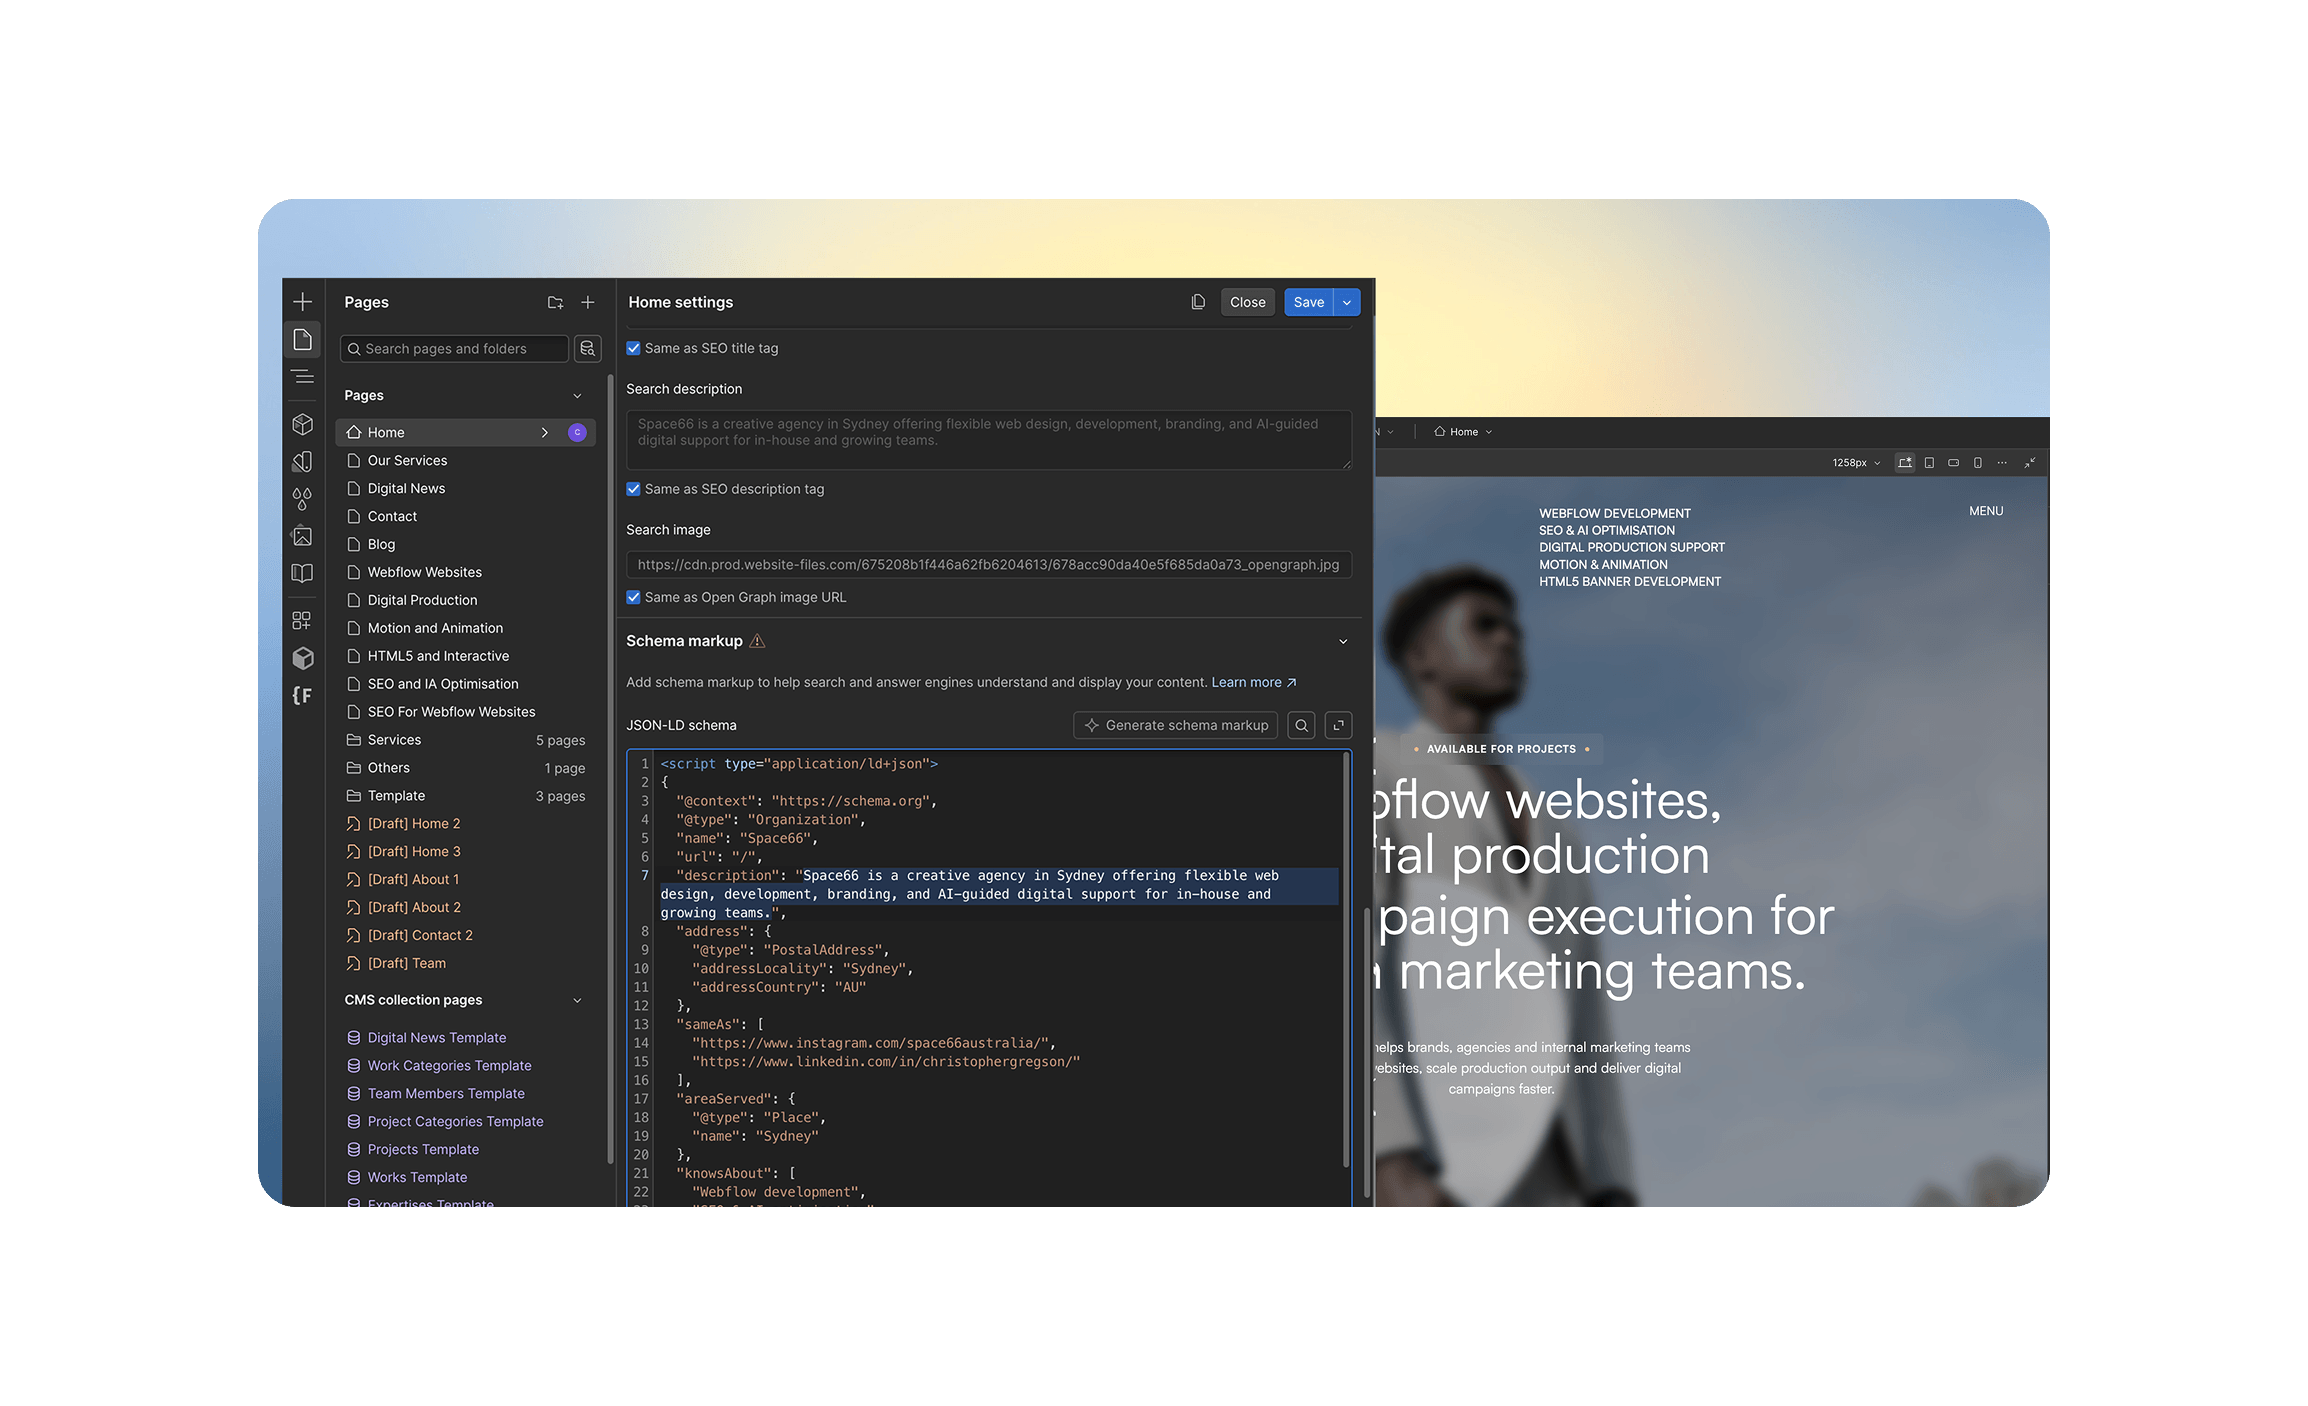Collapse the Pages section list
2308x1406 pixels.
pyautogui.click(x=577, y=396)
